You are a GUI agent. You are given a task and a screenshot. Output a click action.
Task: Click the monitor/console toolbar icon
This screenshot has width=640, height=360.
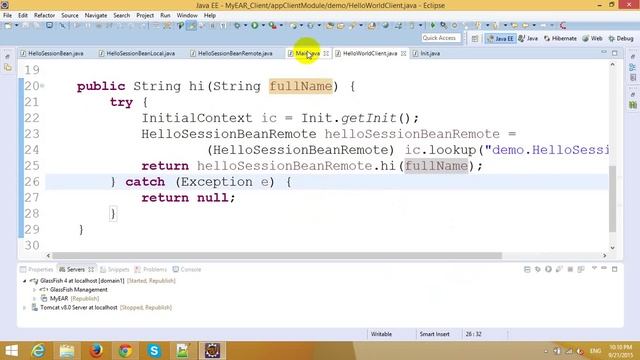(49, 26)
